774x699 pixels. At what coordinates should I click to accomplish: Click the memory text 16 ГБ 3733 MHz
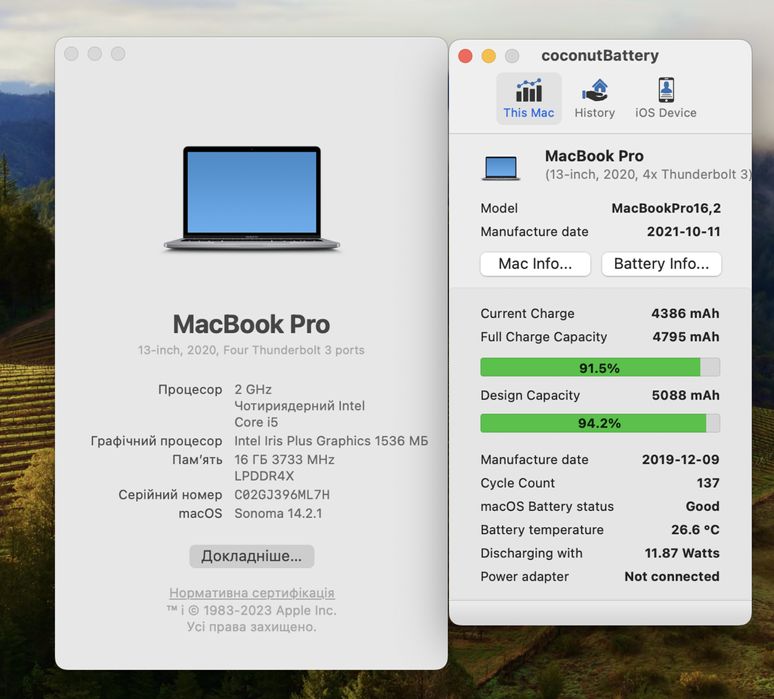tap(284, 460)
